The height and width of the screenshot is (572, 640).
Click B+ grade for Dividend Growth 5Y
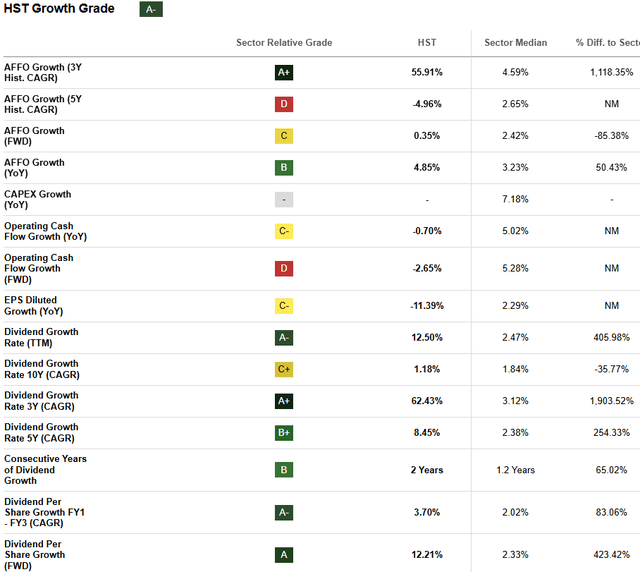point(284,433)
